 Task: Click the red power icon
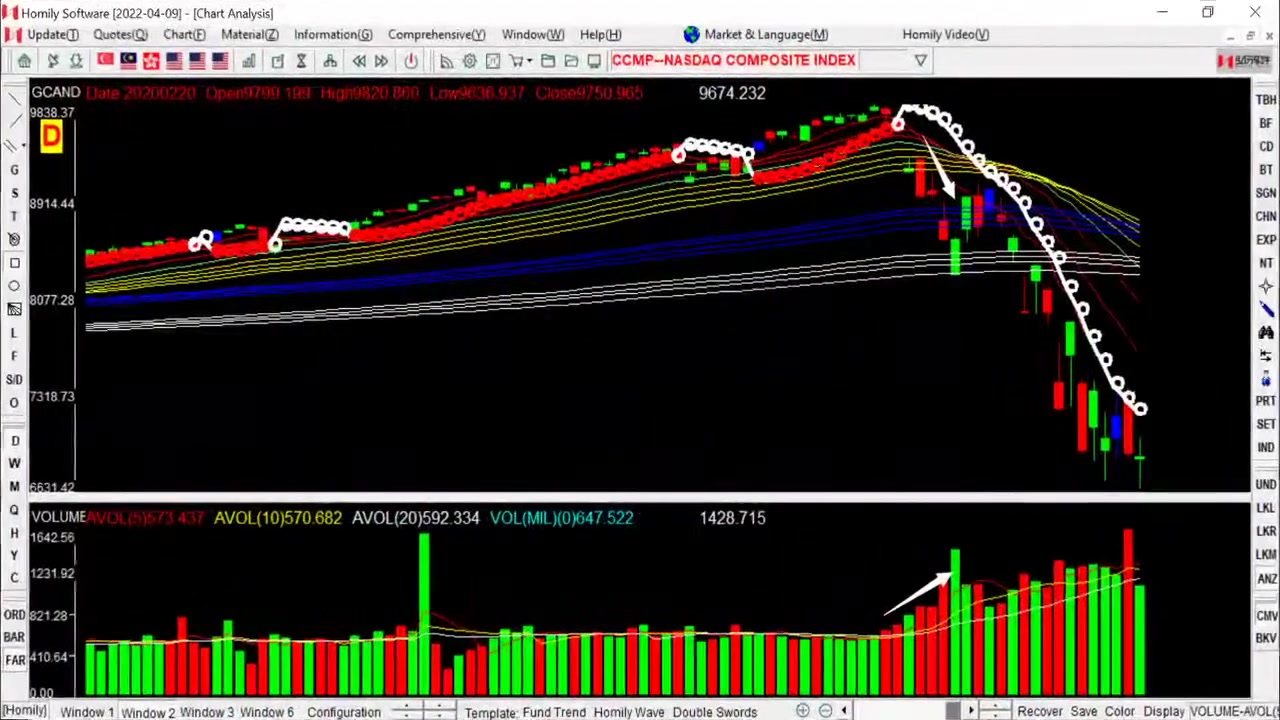[411, 61]
